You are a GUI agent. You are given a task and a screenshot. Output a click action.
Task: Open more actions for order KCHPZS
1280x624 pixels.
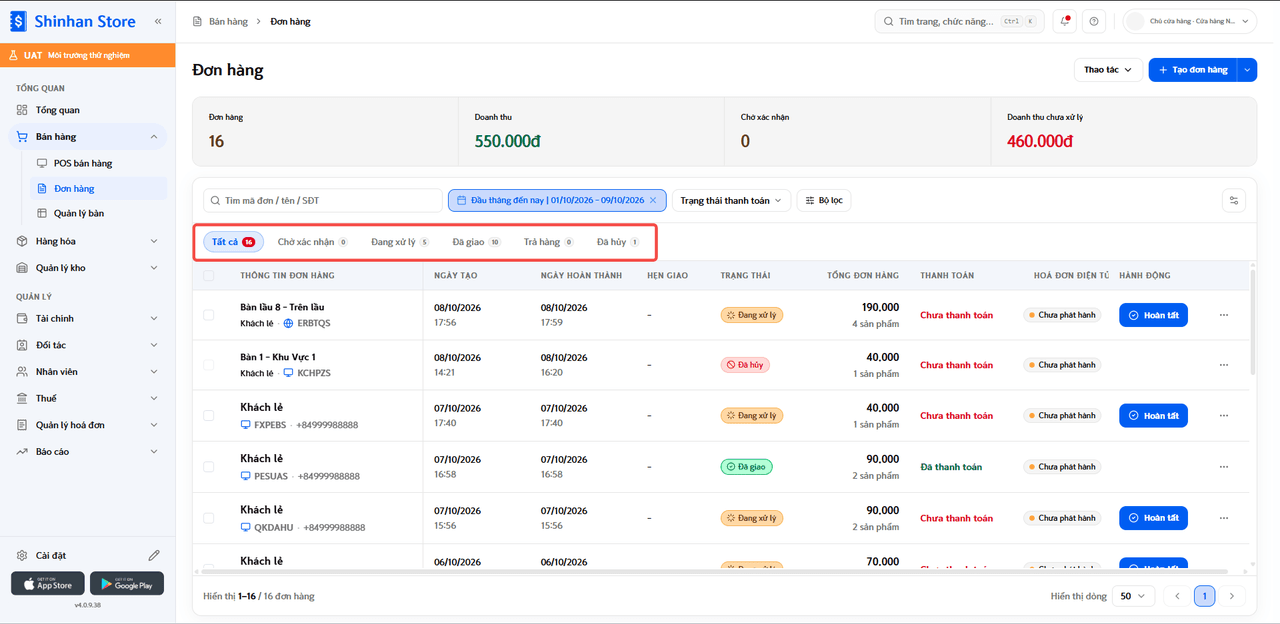point(1224,365)
